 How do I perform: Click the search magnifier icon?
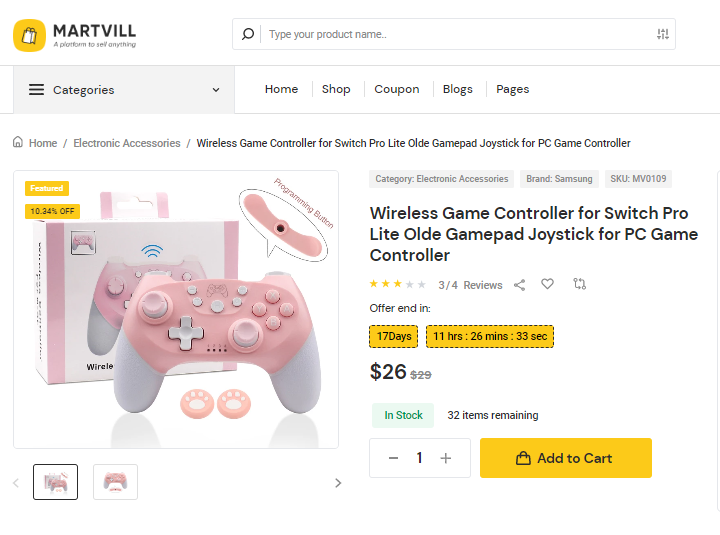pyautogui.click(x=248, y=34)
